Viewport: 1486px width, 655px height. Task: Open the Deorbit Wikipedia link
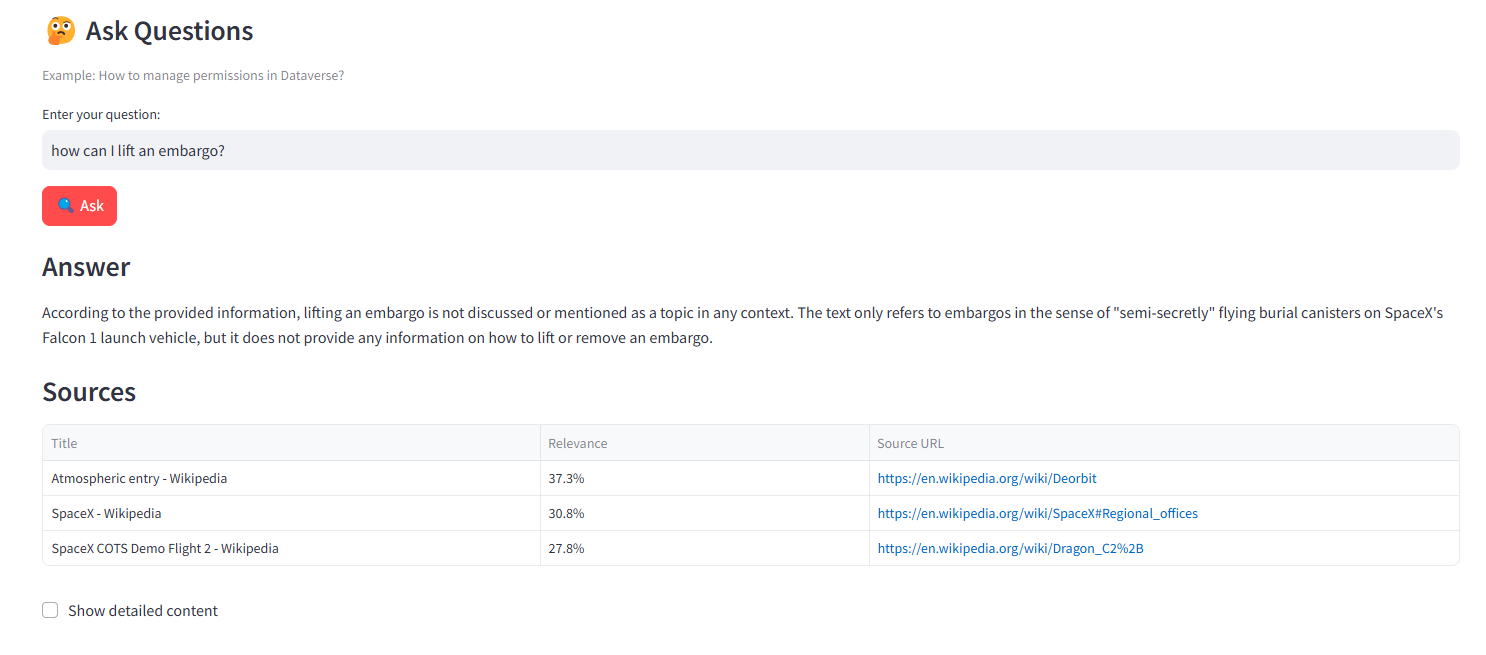click(x=986, y=479)
